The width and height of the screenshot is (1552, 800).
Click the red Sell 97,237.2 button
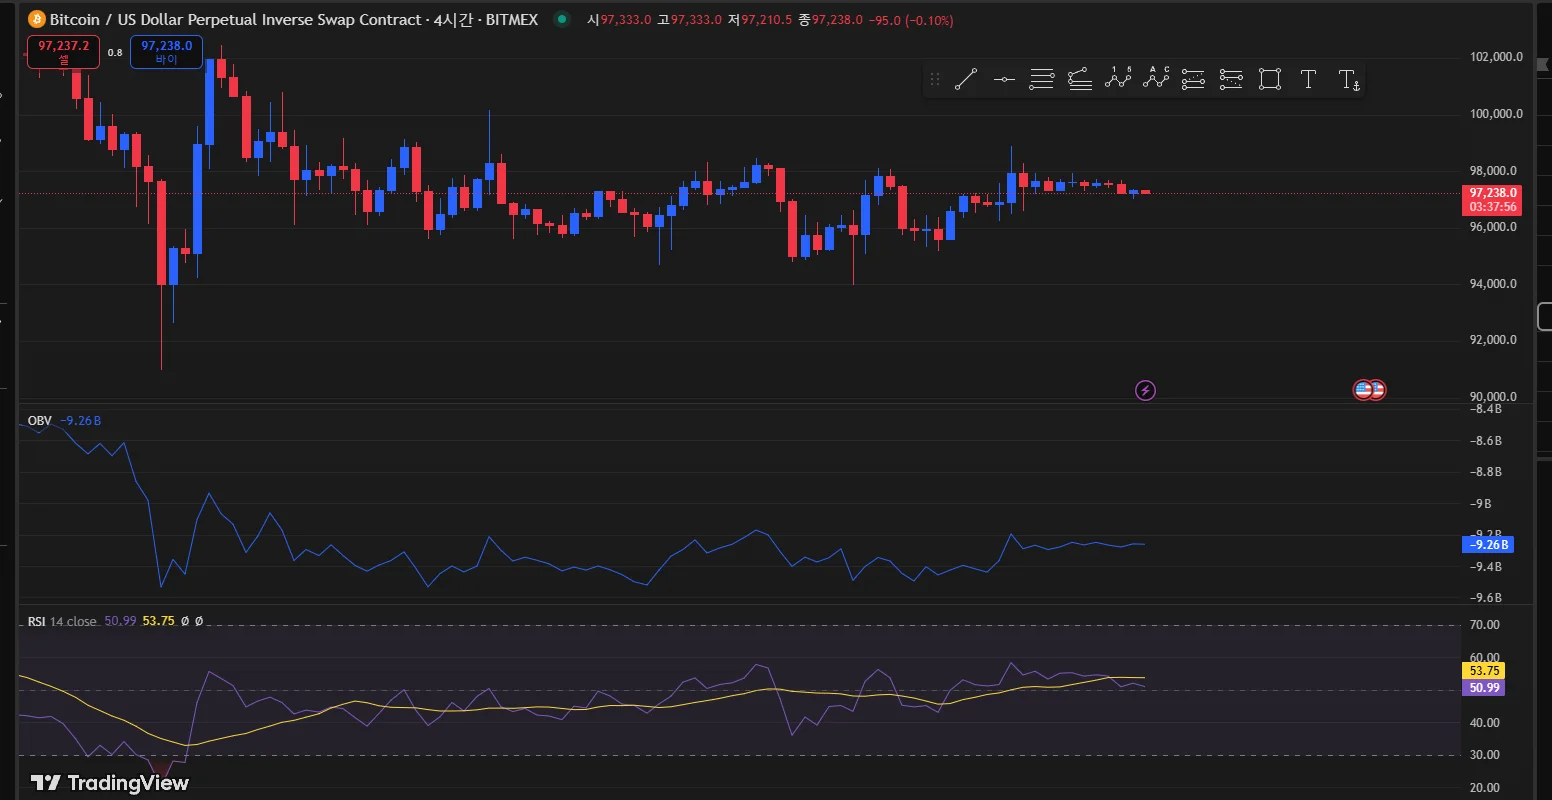click(x=64, y=52)
